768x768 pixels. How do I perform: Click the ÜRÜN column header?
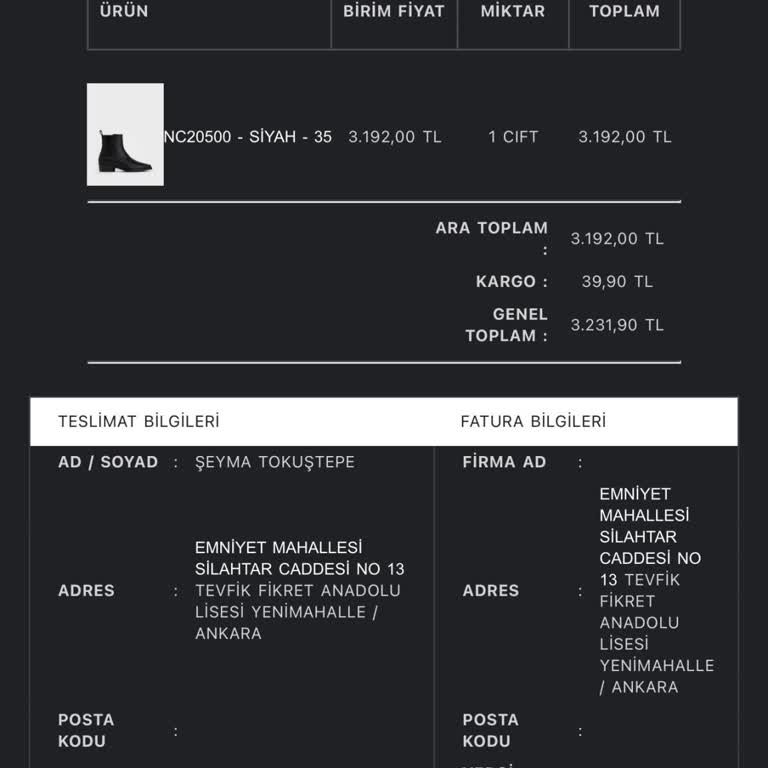click(x=124, y=11)
